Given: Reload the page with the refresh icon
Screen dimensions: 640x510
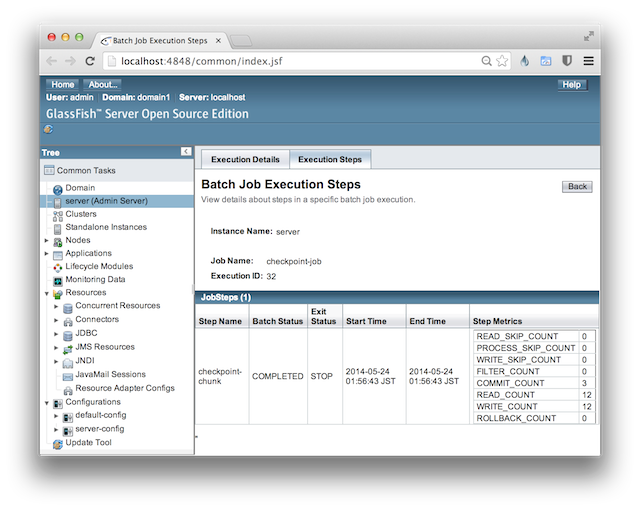Looking at the screenshot, I should click(x=90, y=61).
